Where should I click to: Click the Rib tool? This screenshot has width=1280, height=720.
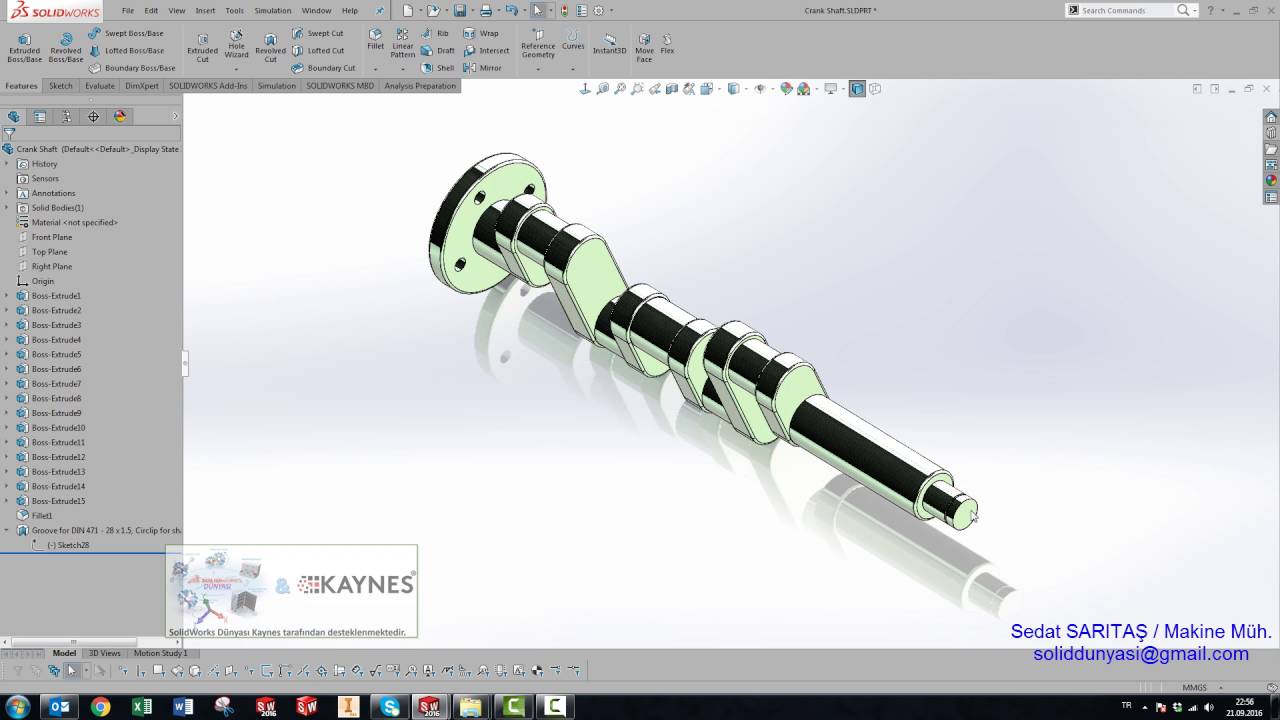click(435, 33)
